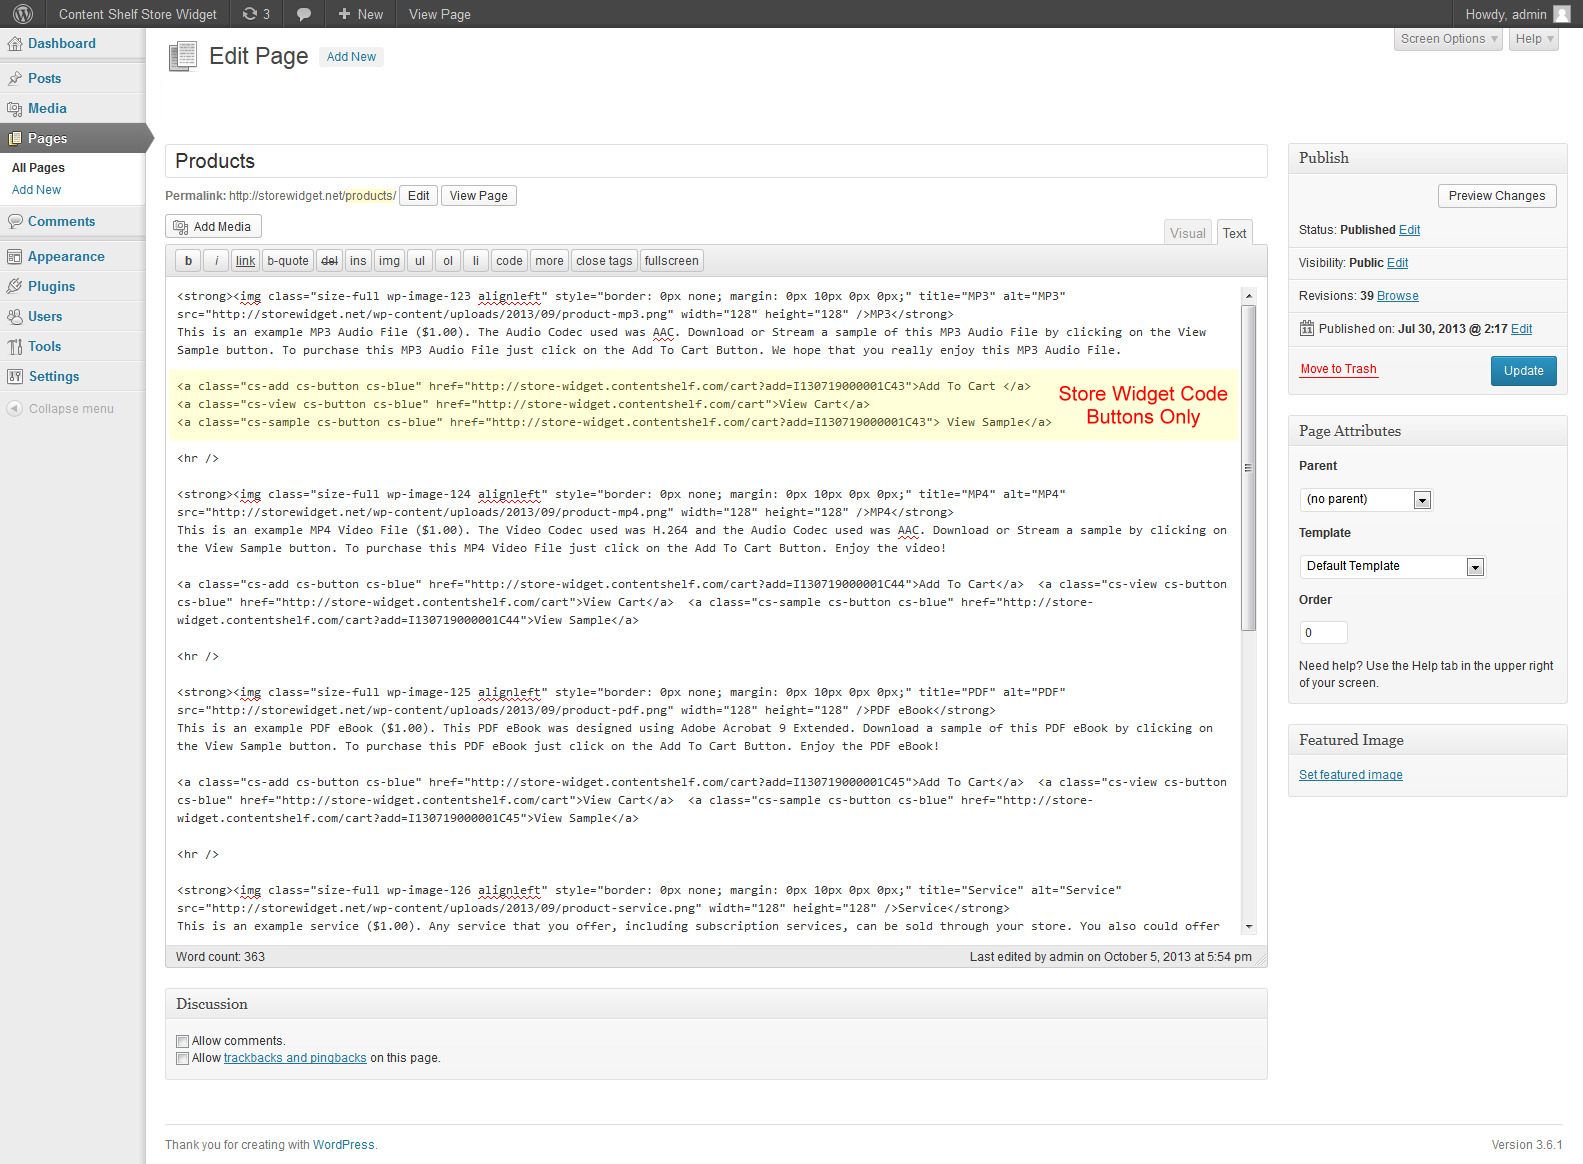Viewport: 1583px width, 1164px height.
Task: Insert italic tag with i button
Action: [x=217, y=261]
